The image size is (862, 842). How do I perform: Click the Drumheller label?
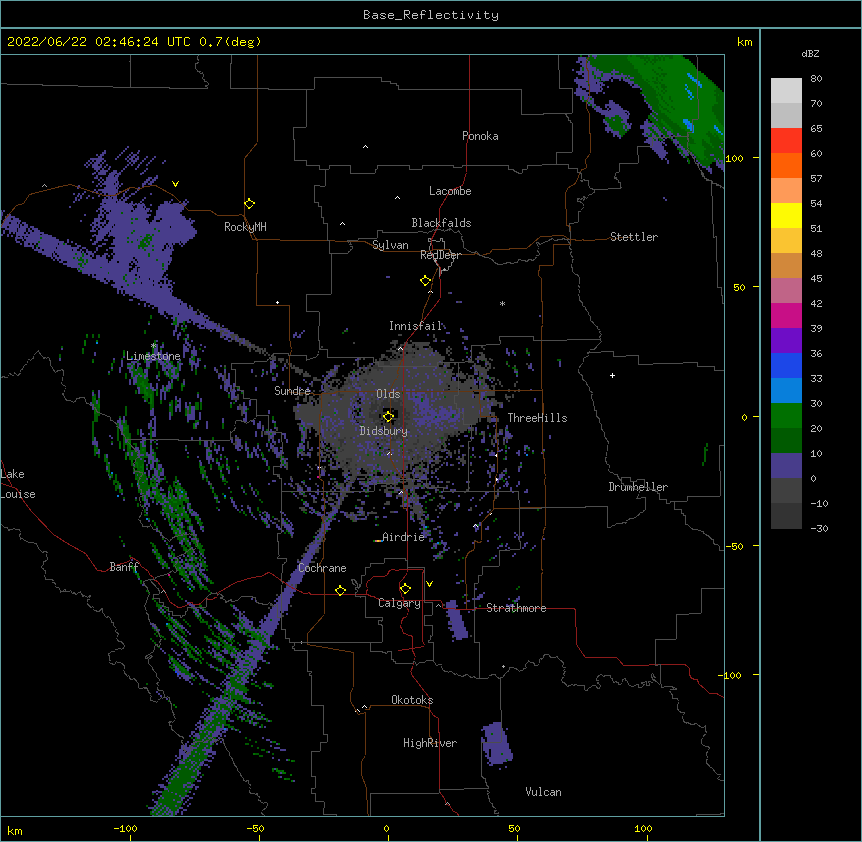point(638,487)
